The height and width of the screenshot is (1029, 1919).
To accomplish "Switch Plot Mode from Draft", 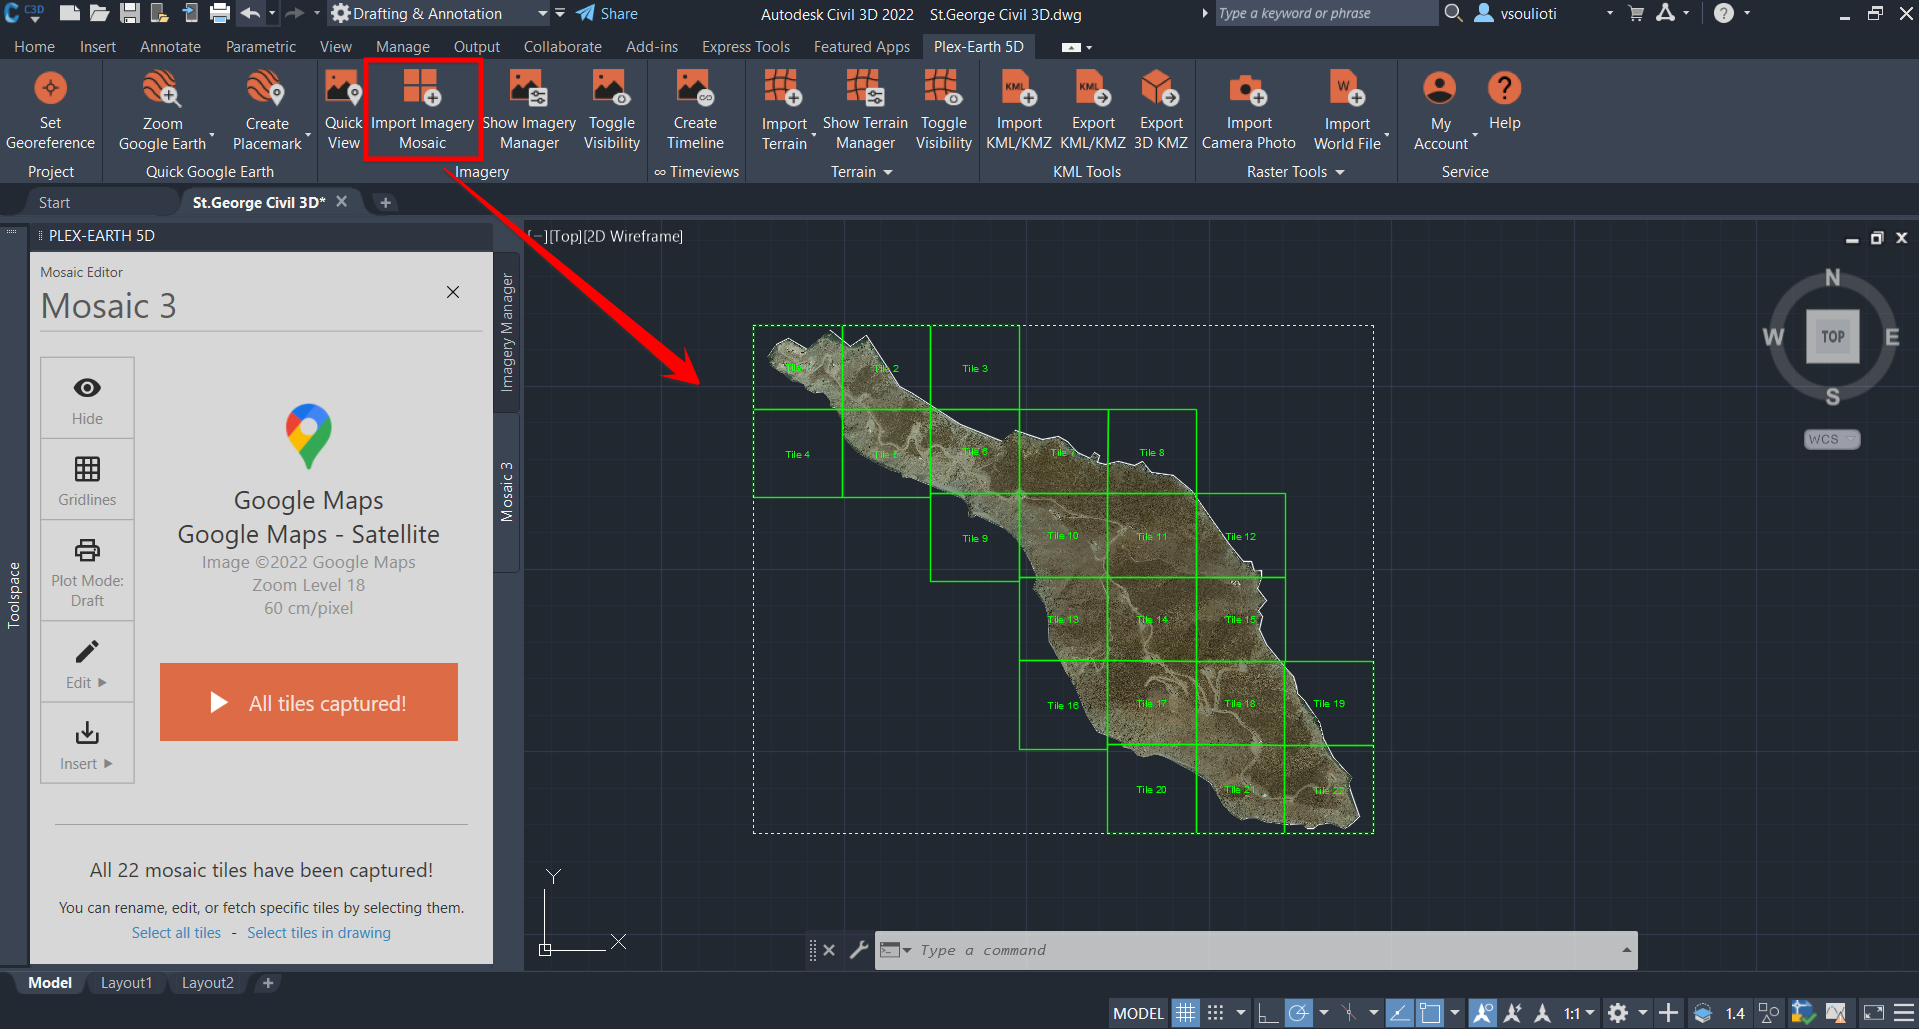I will 87,571.
